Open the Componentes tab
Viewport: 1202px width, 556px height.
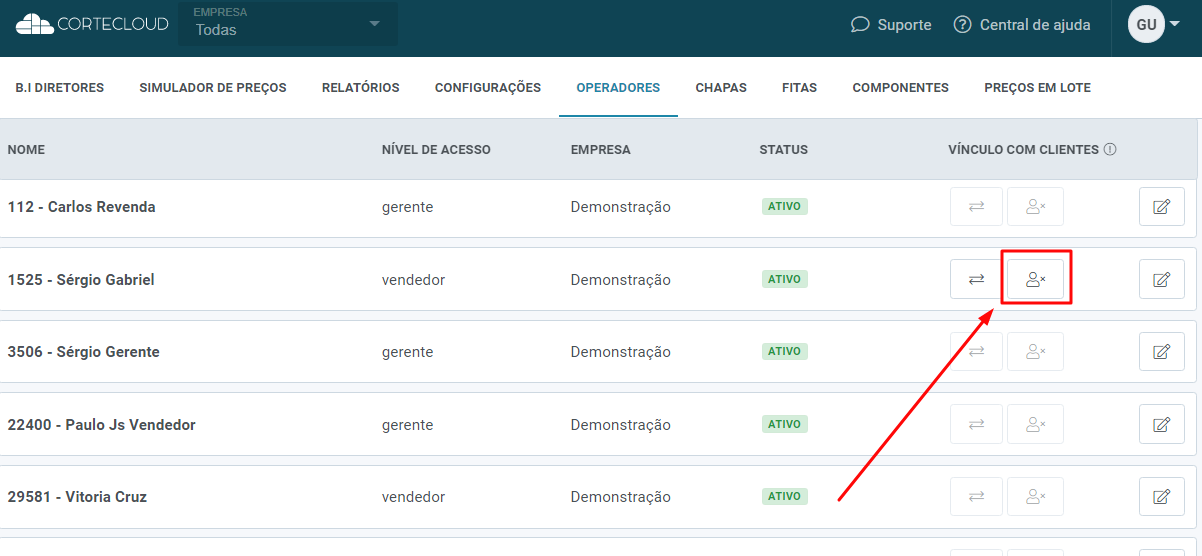(x=900, y=88)
